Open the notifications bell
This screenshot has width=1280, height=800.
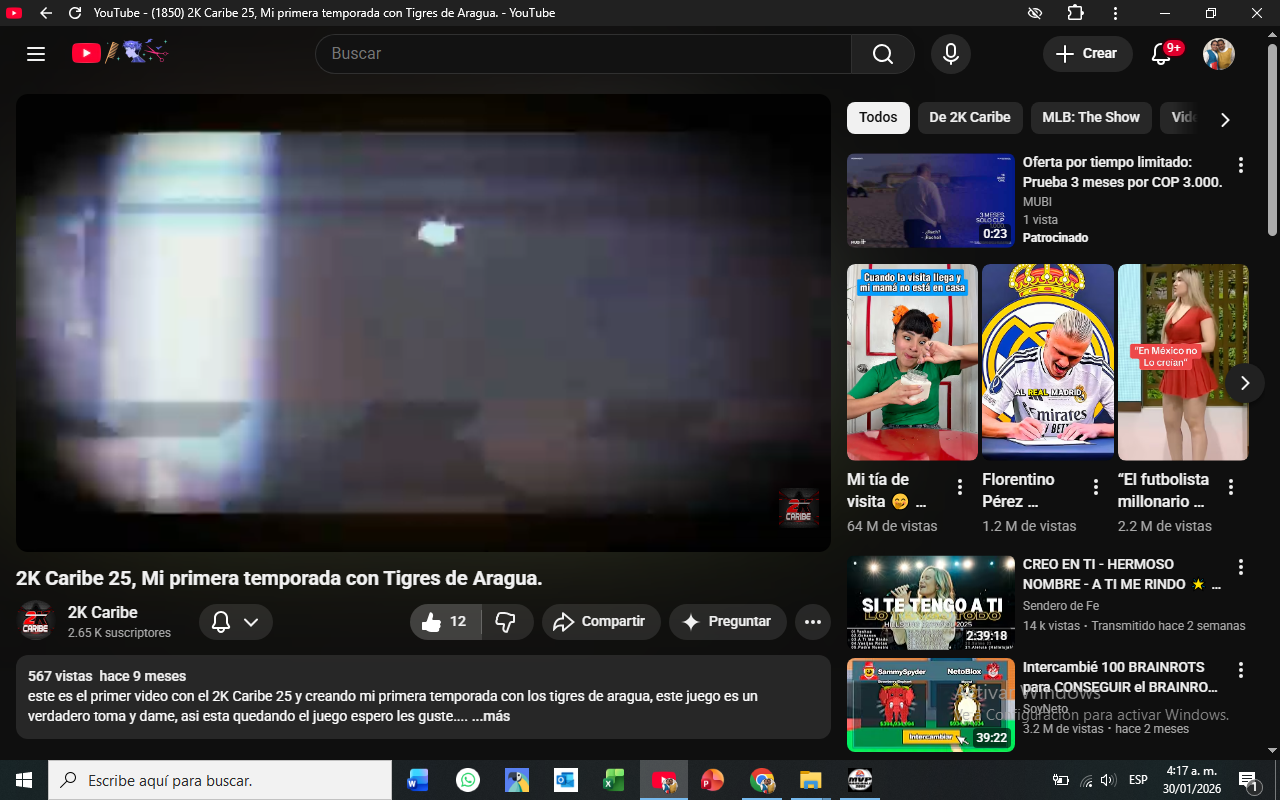(1161, 54)
